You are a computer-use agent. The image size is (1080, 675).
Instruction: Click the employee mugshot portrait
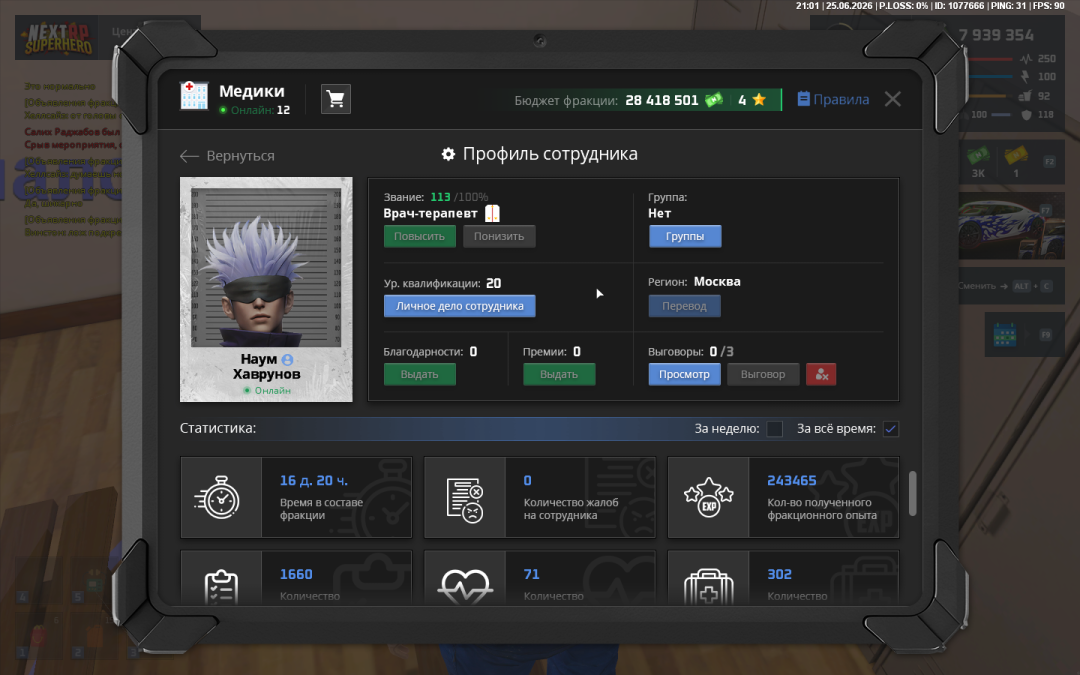tap(266, 268)
